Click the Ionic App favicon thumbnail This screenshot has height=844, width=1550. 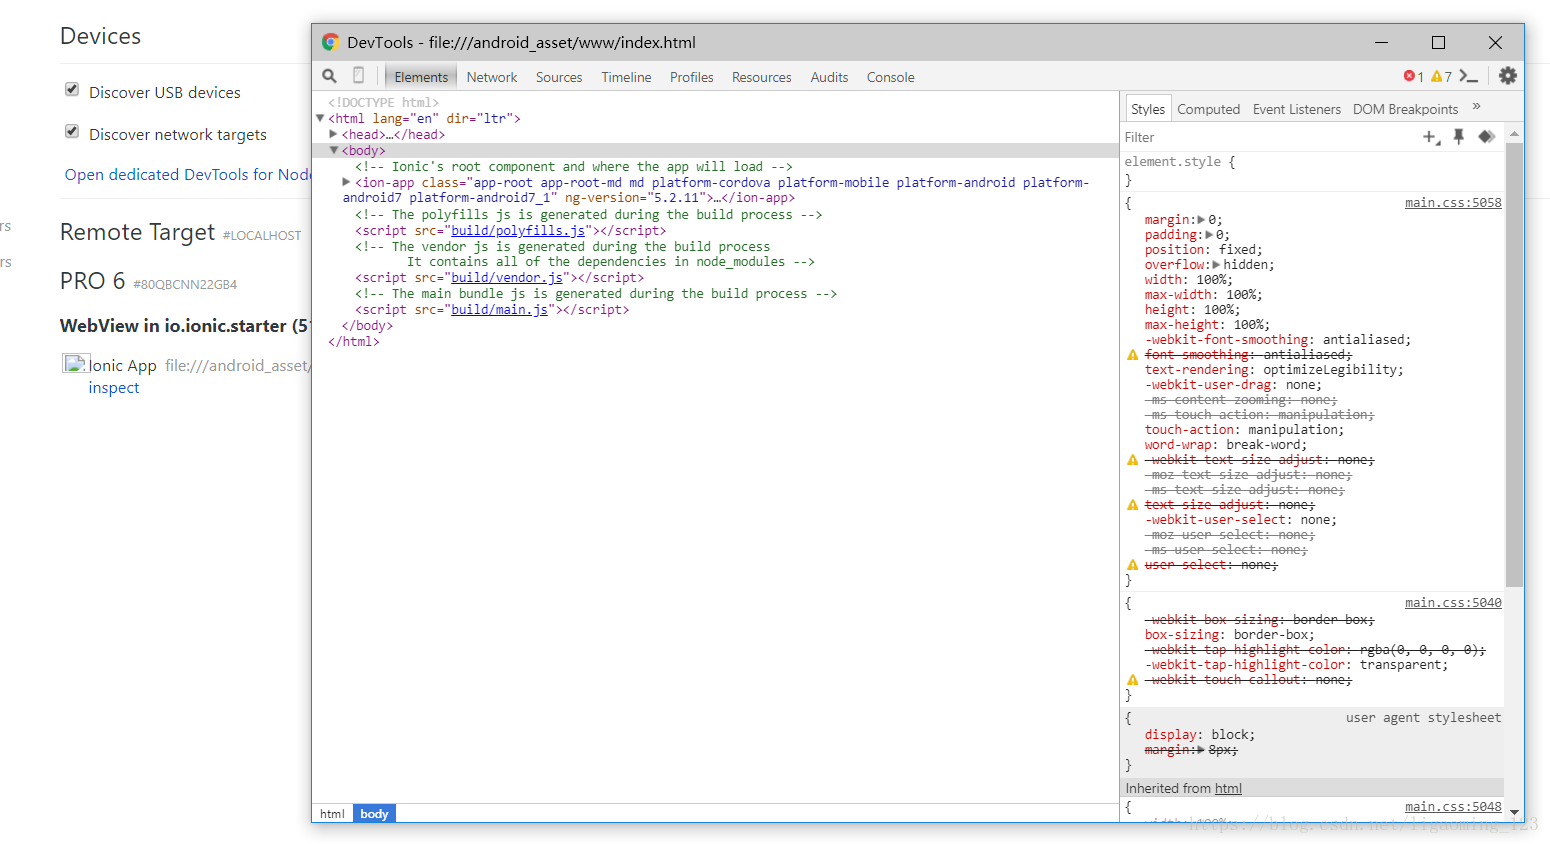pos(75,364)
